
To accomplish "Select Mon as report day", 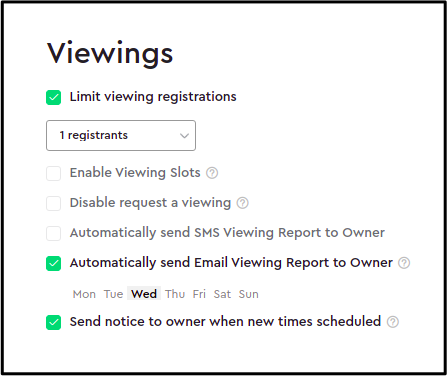I will pos(84,294).
